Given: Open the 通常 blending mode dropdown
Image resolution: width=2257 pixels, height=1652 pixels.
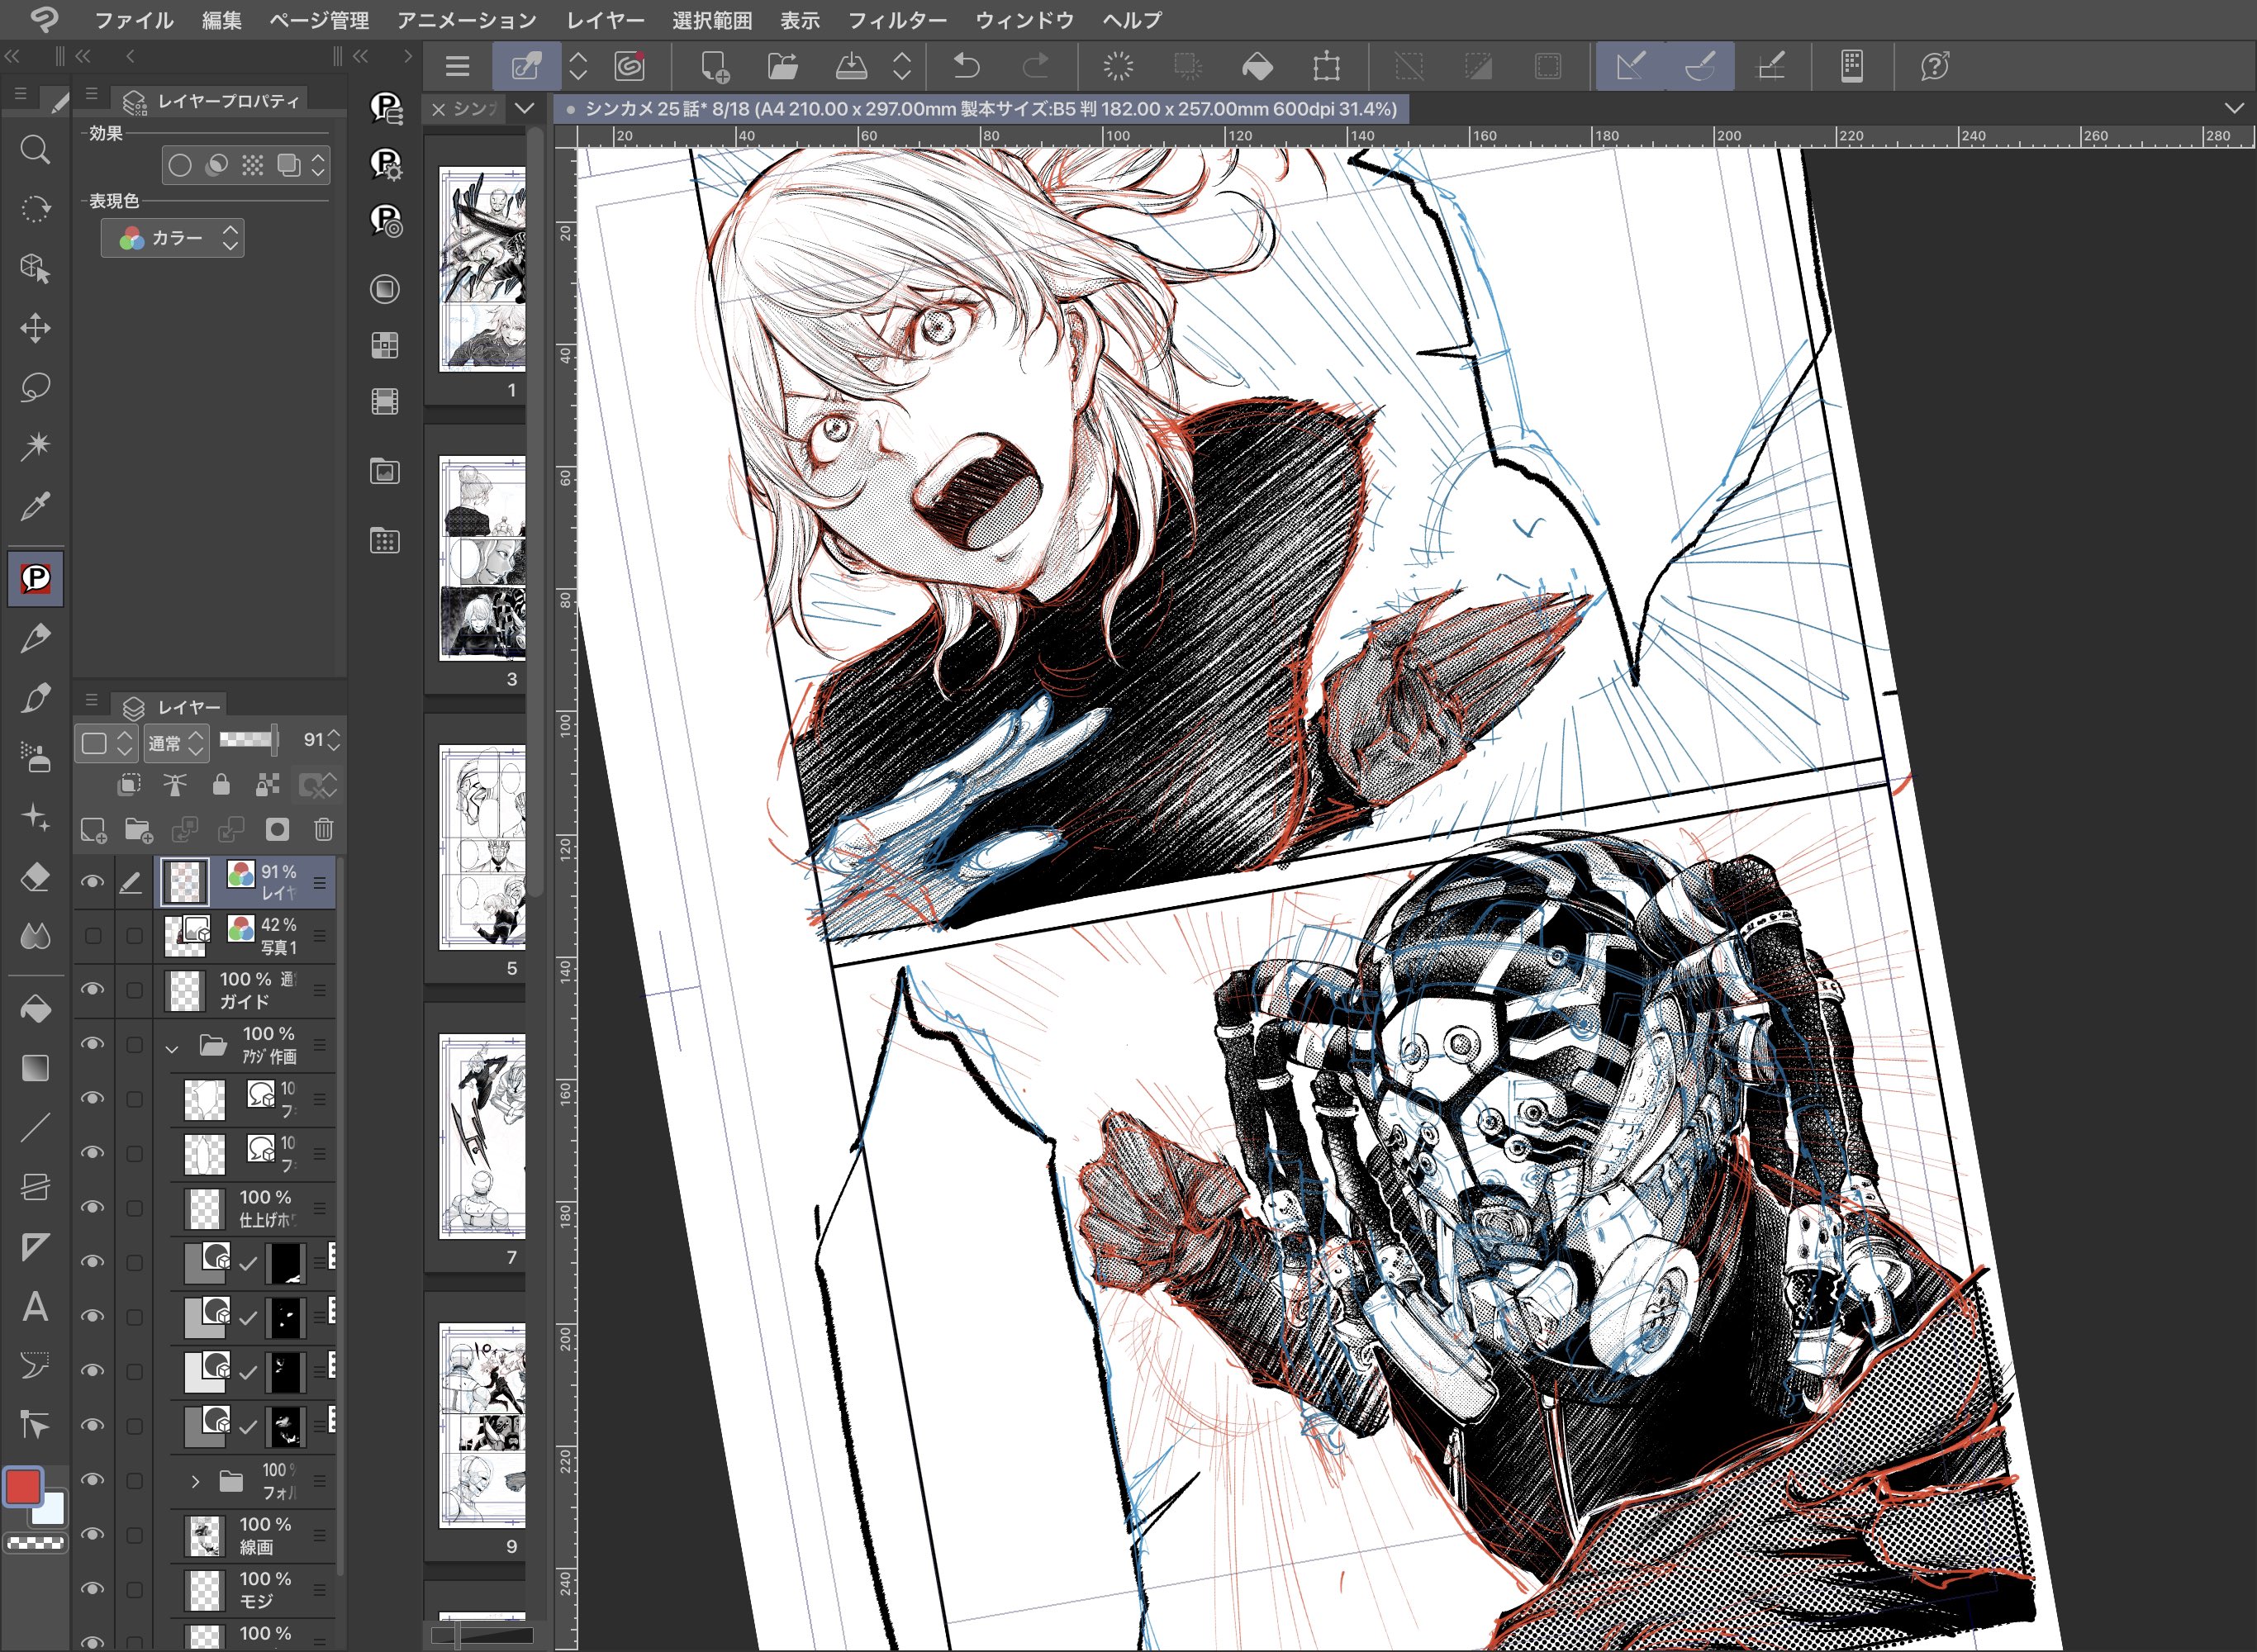Looking at the screenshot, I should pyautogui.click(x=176, y=743).
